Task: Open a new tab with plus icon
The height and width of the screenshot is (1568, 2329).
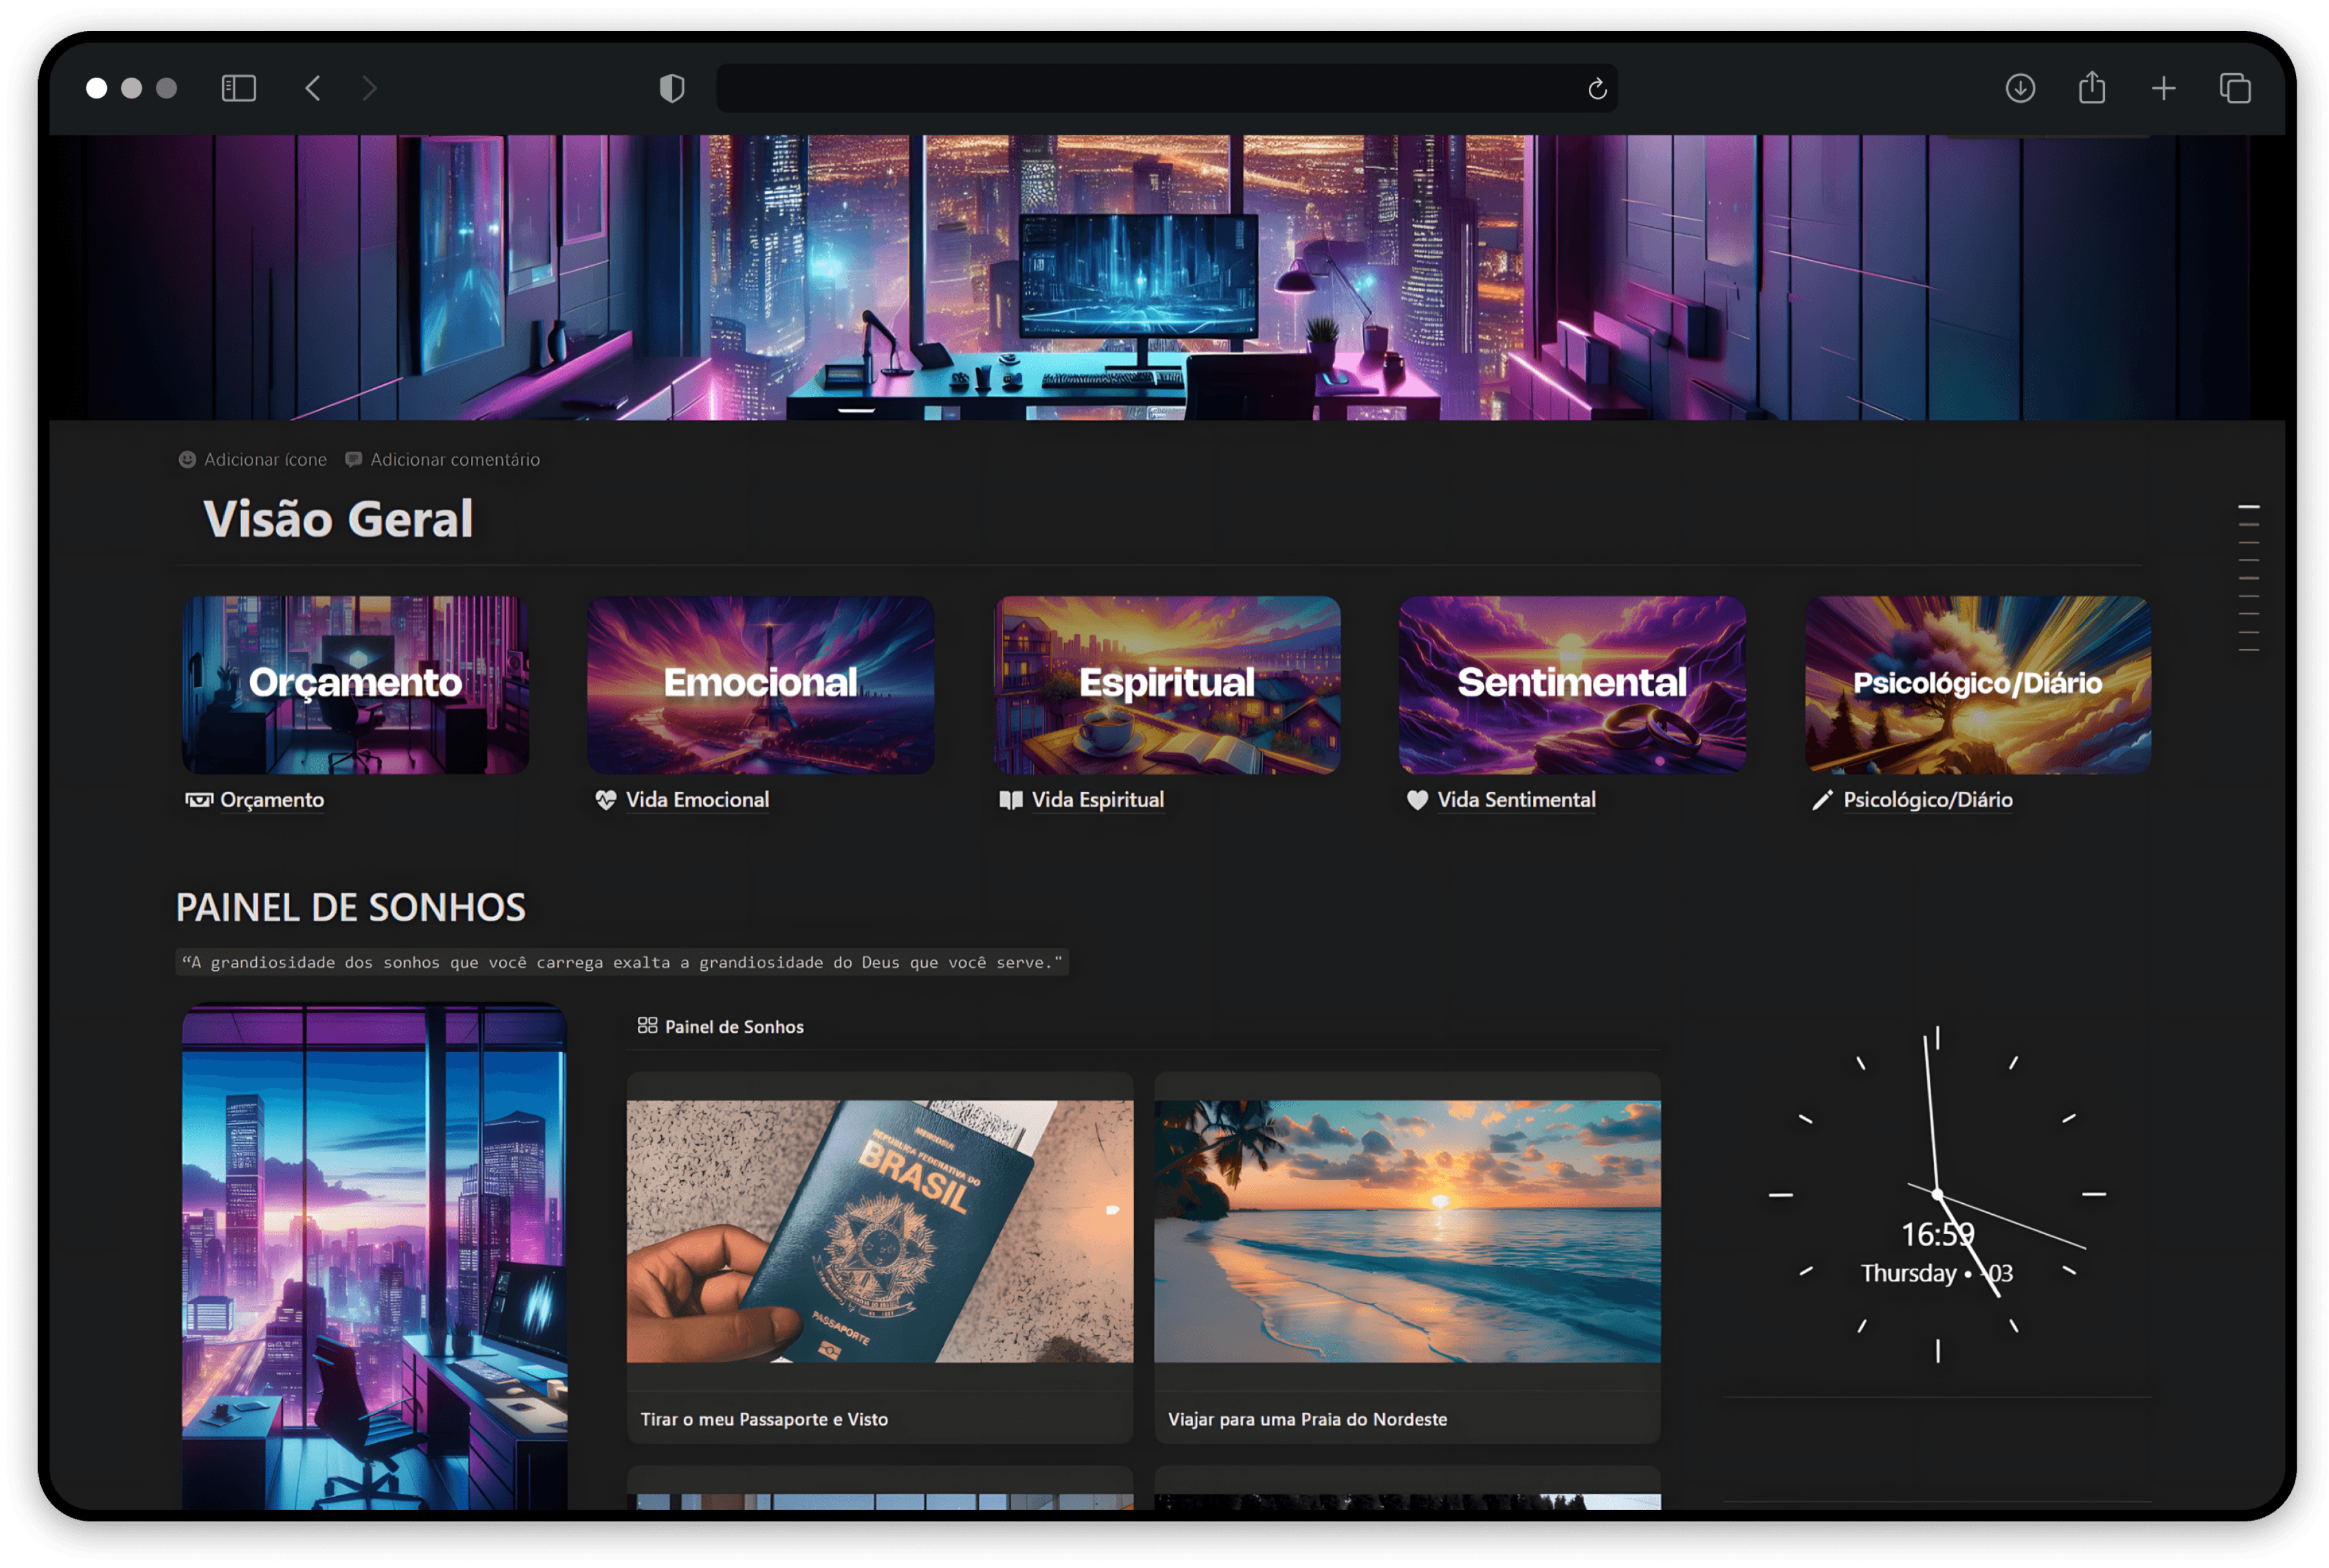Action: coord(2163,88)
